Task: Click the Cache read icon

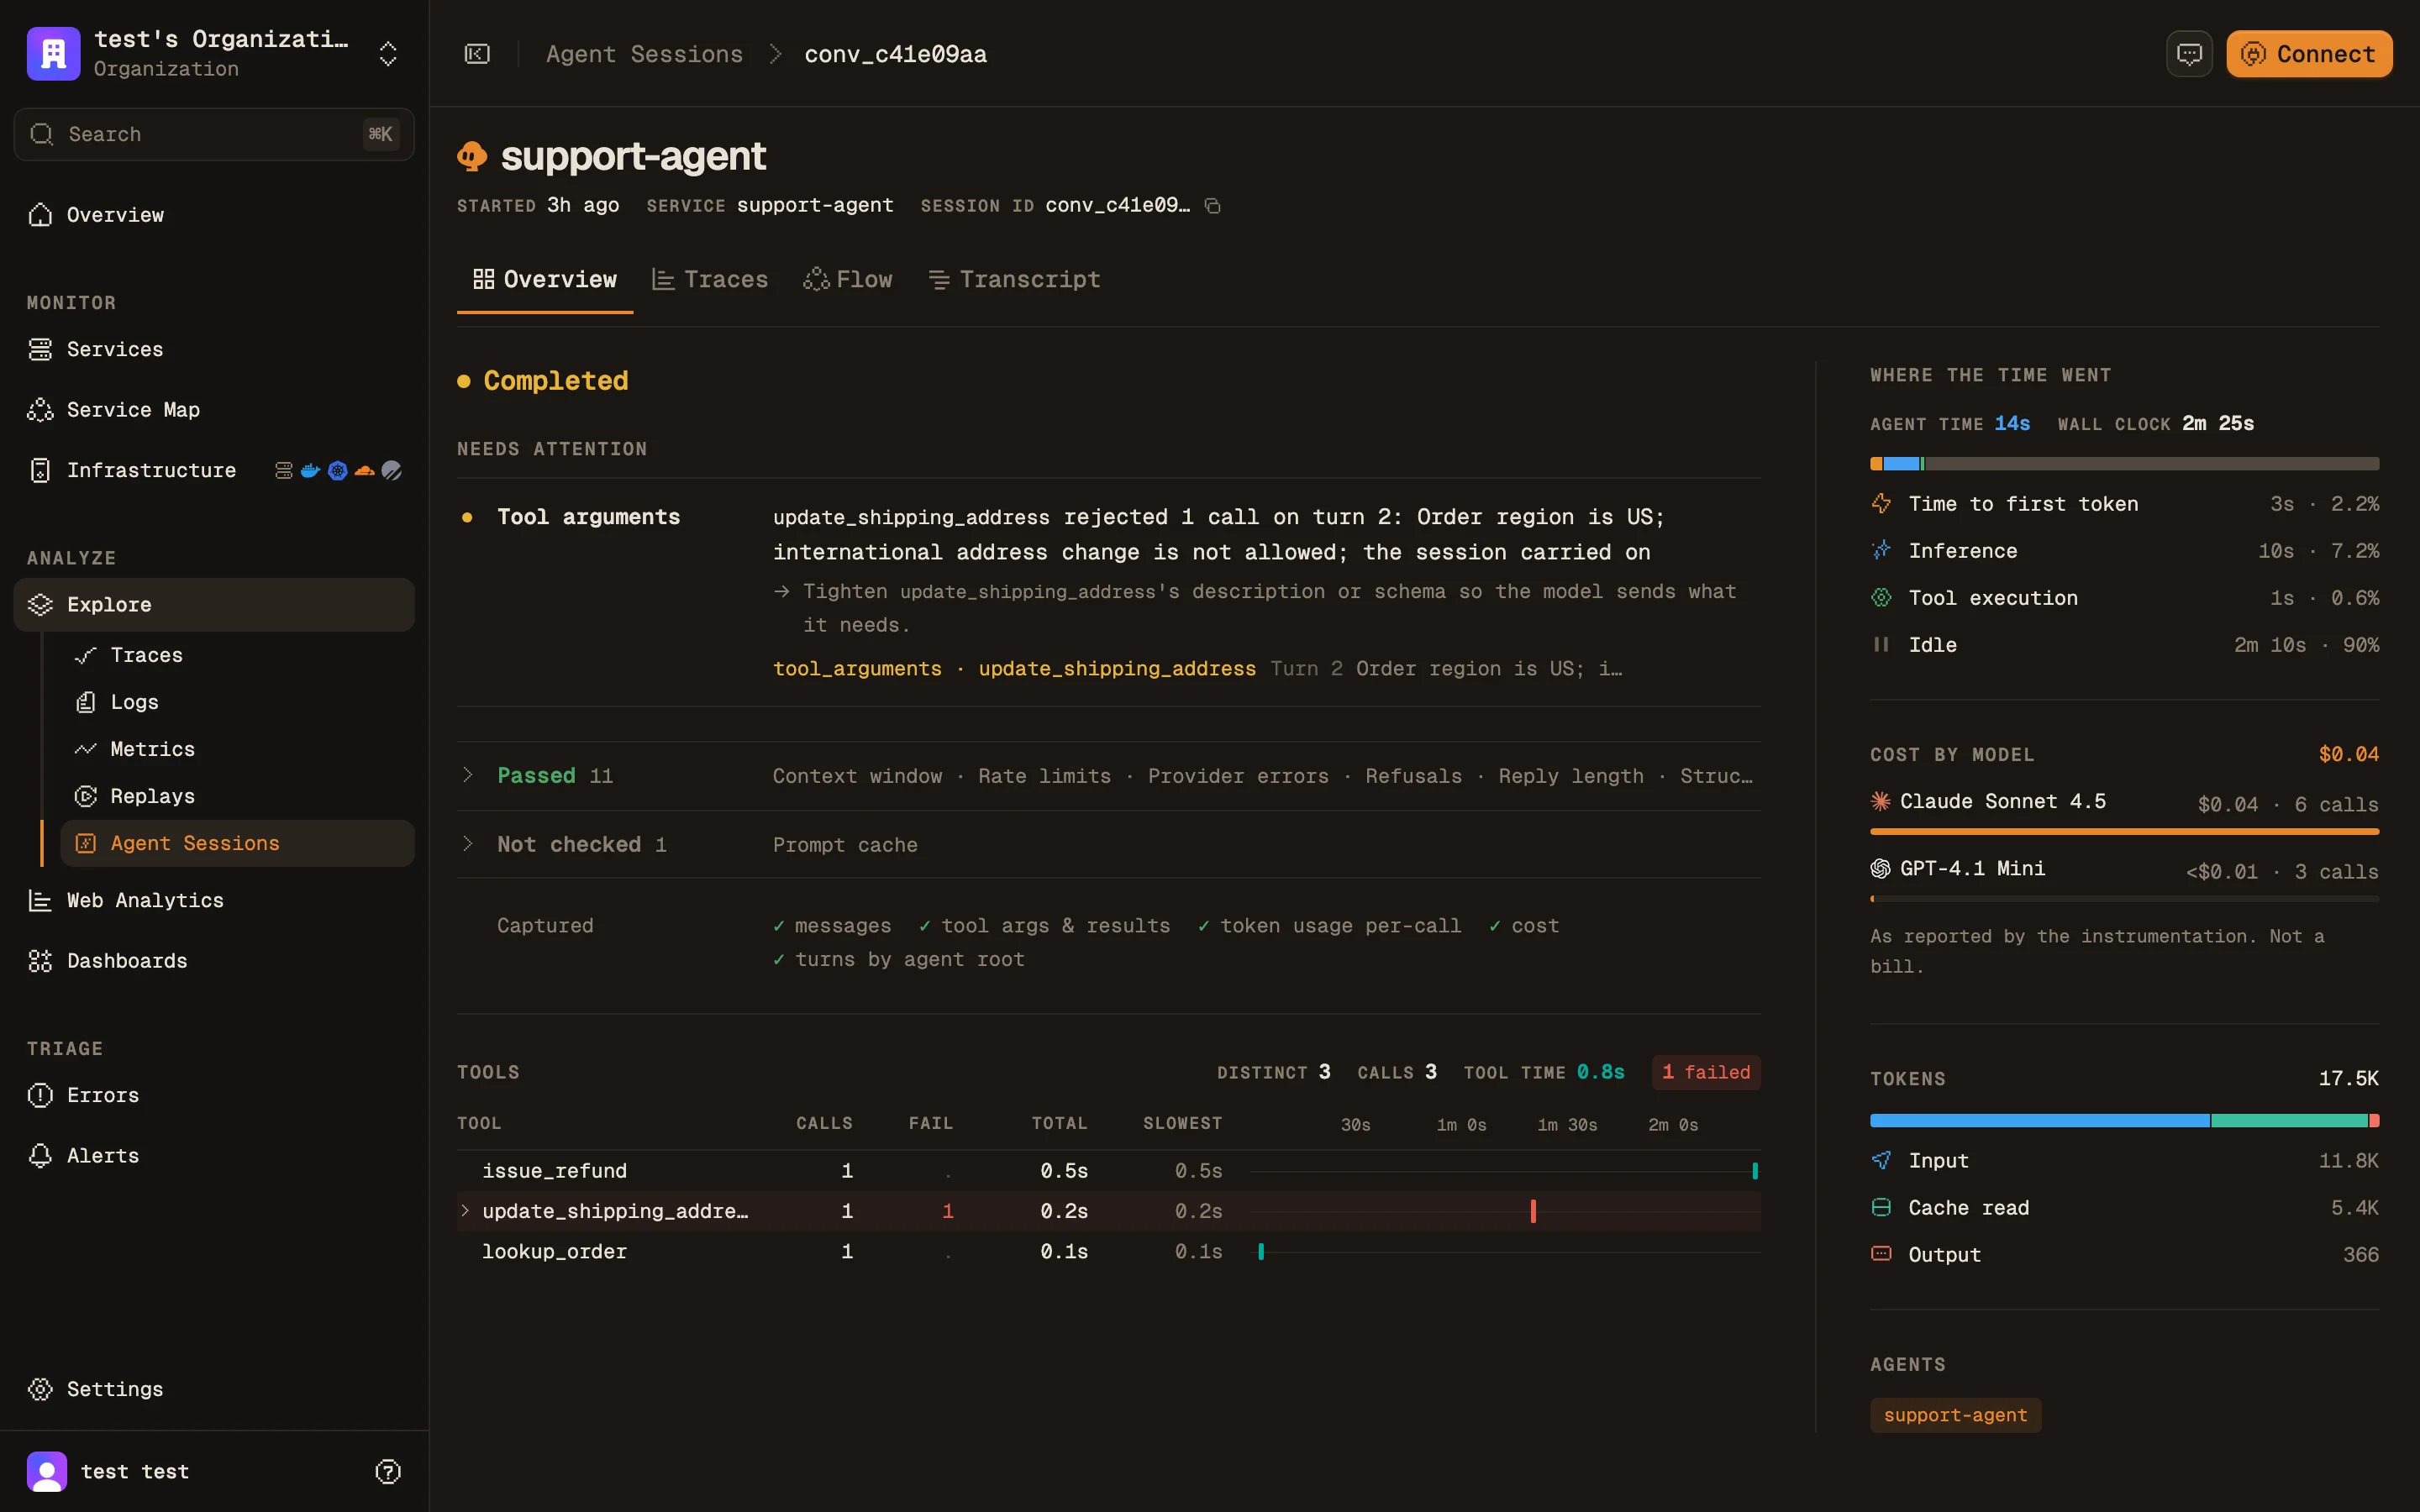Action: (1881, 1207)
